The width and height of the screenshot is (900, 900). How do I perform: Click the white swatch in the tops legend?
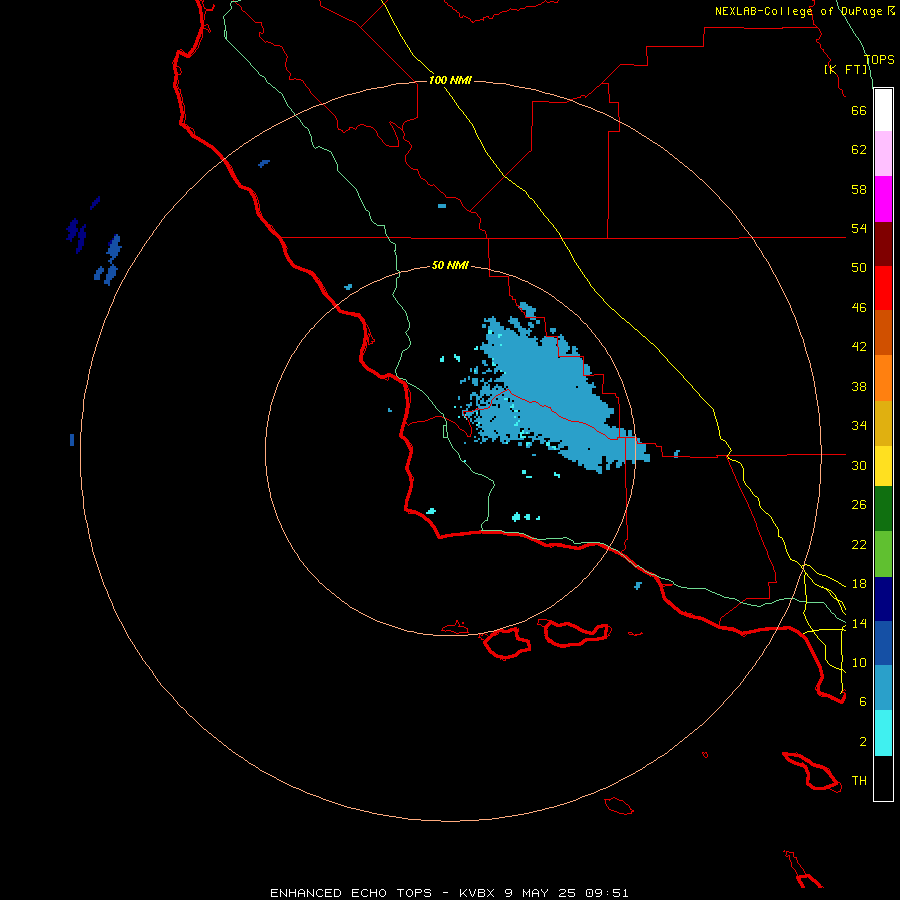(883, 110)
